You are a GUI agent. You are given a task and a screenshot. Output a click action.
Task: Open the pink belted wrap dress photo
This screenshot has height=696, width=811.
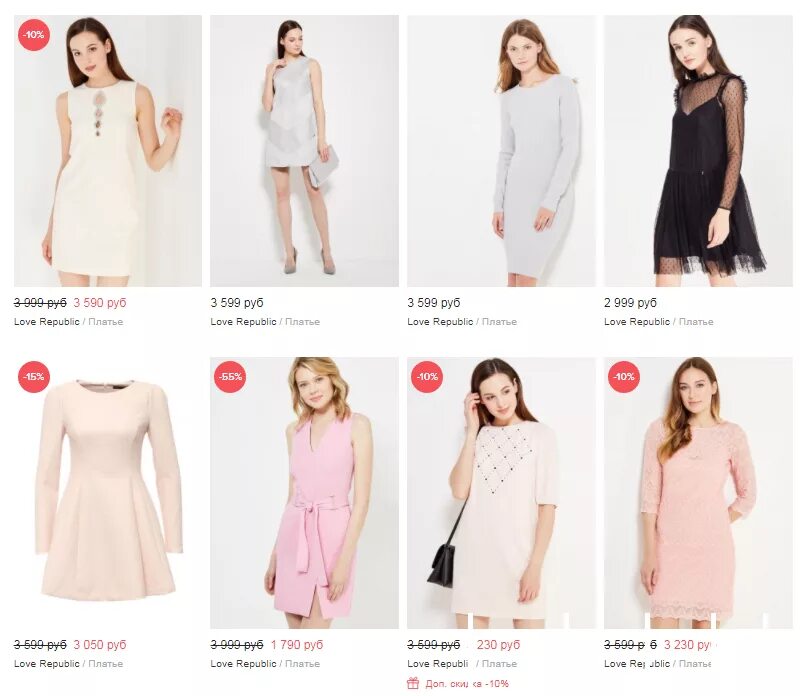tap(304, 493)
